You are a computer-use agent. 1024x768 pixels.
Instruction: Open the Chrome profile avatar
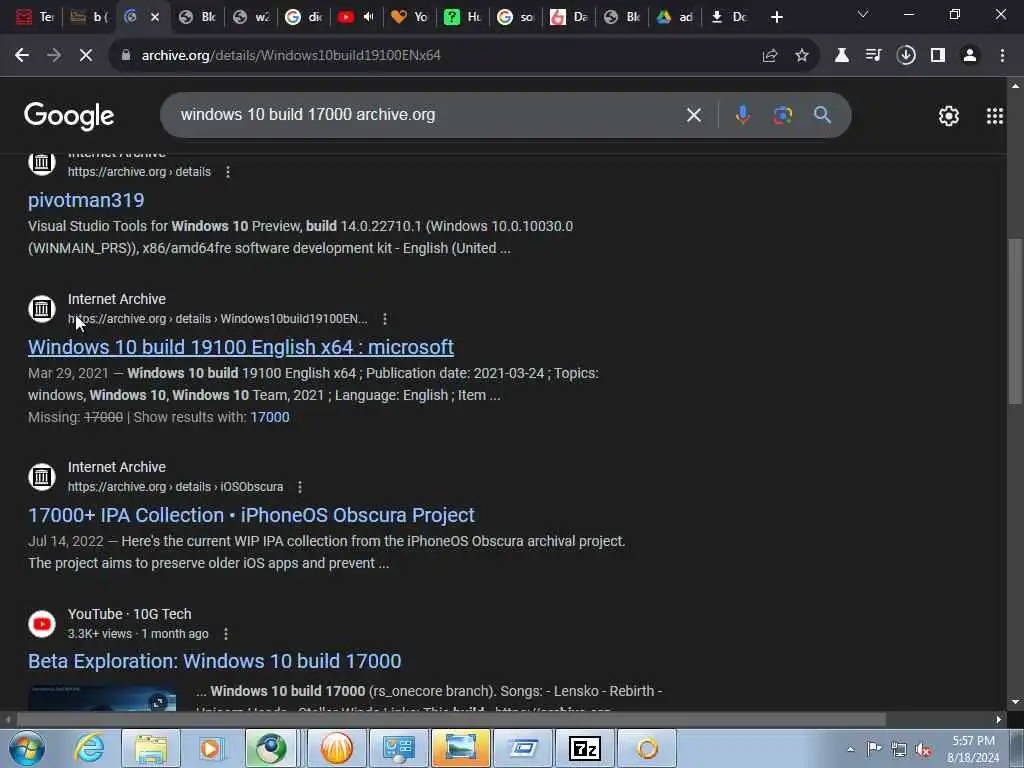pyautogui.click(x=970, y=56)
